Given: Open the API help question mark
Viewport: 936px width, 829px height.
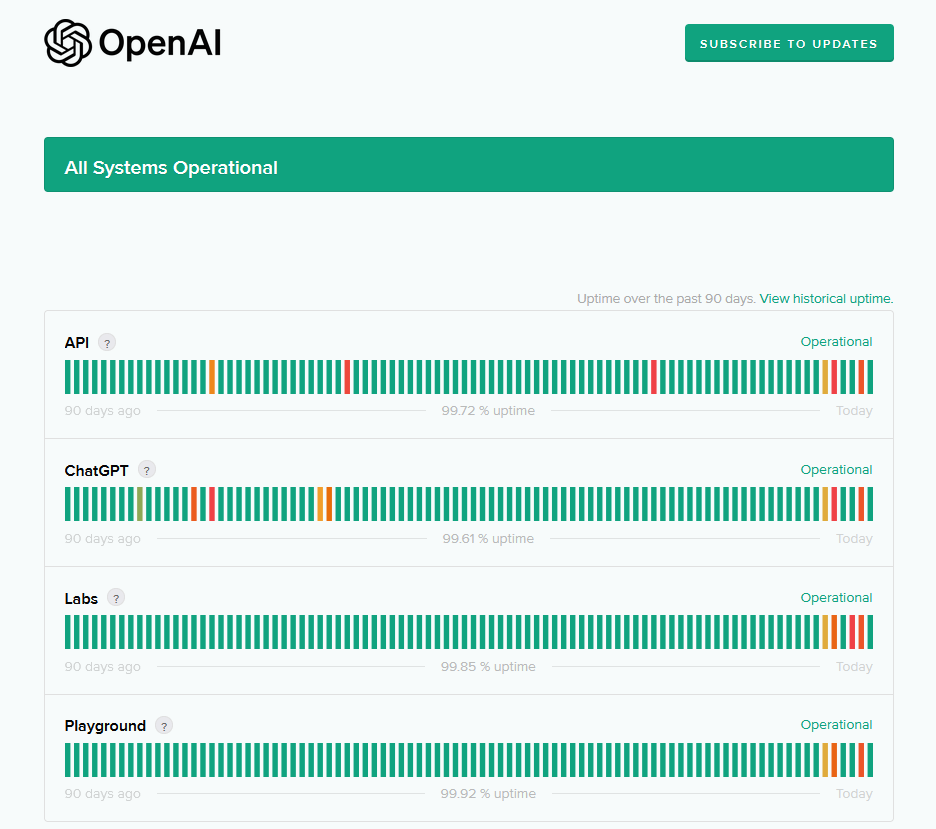Looking at the screenshot, I should pyautogui.click(x=107, y=343).
